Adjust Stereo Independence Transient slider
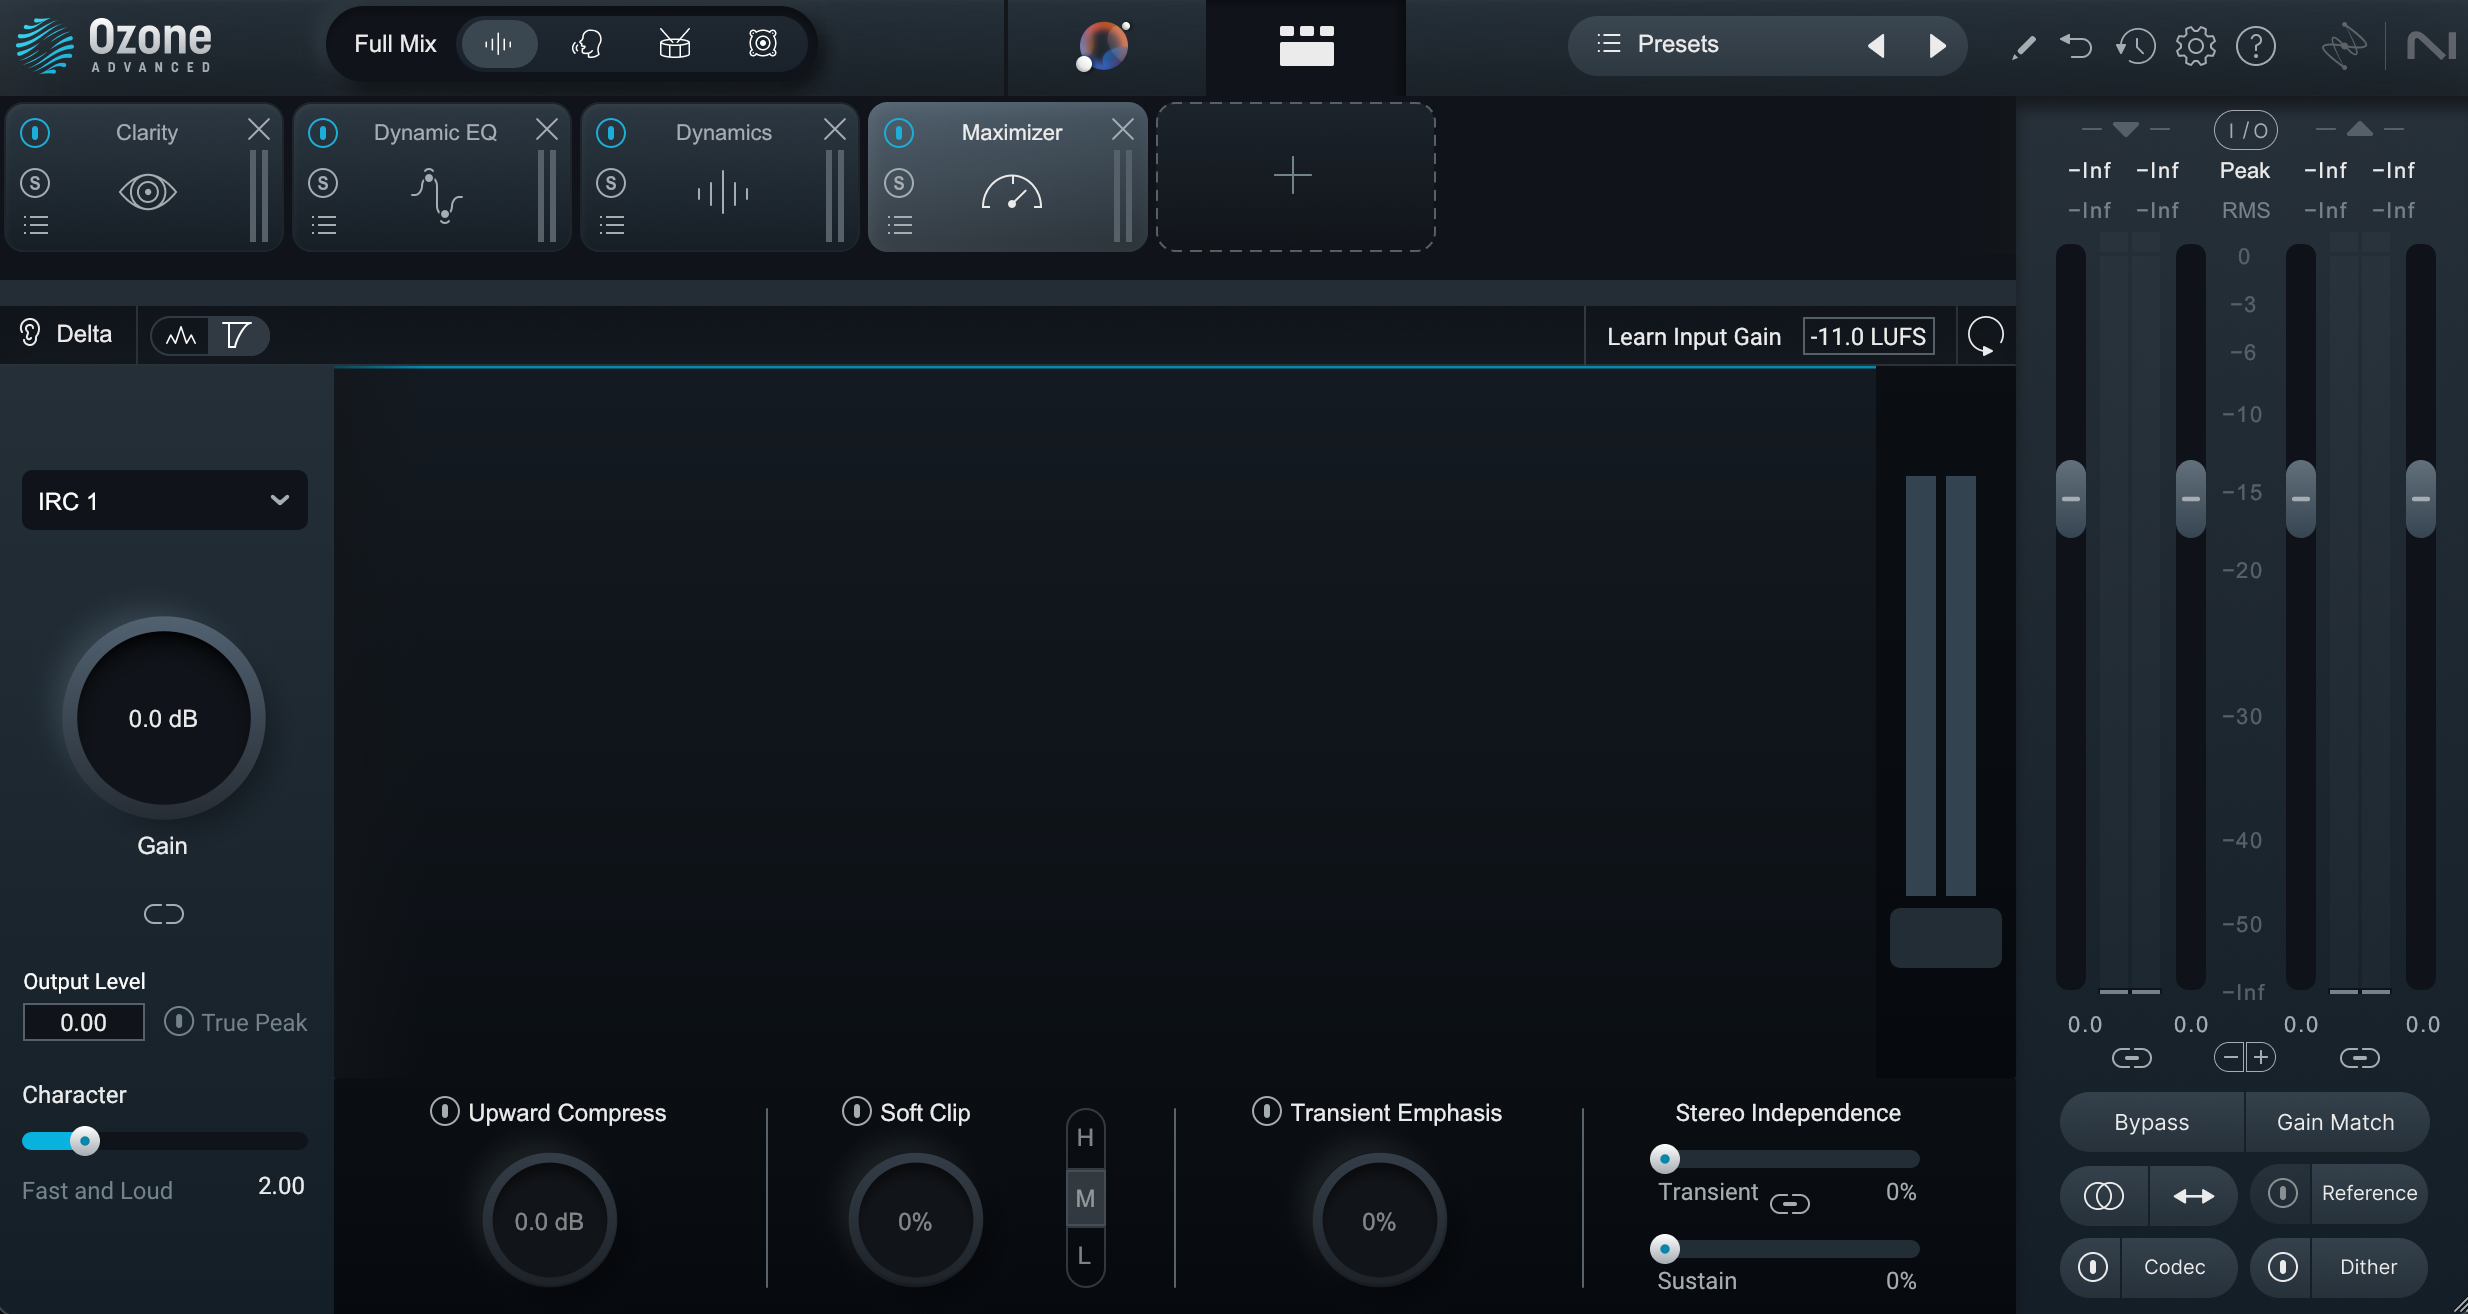Image resolution: width=2468 pixels, height=1314 pixels. (x=1785, y=1160)
